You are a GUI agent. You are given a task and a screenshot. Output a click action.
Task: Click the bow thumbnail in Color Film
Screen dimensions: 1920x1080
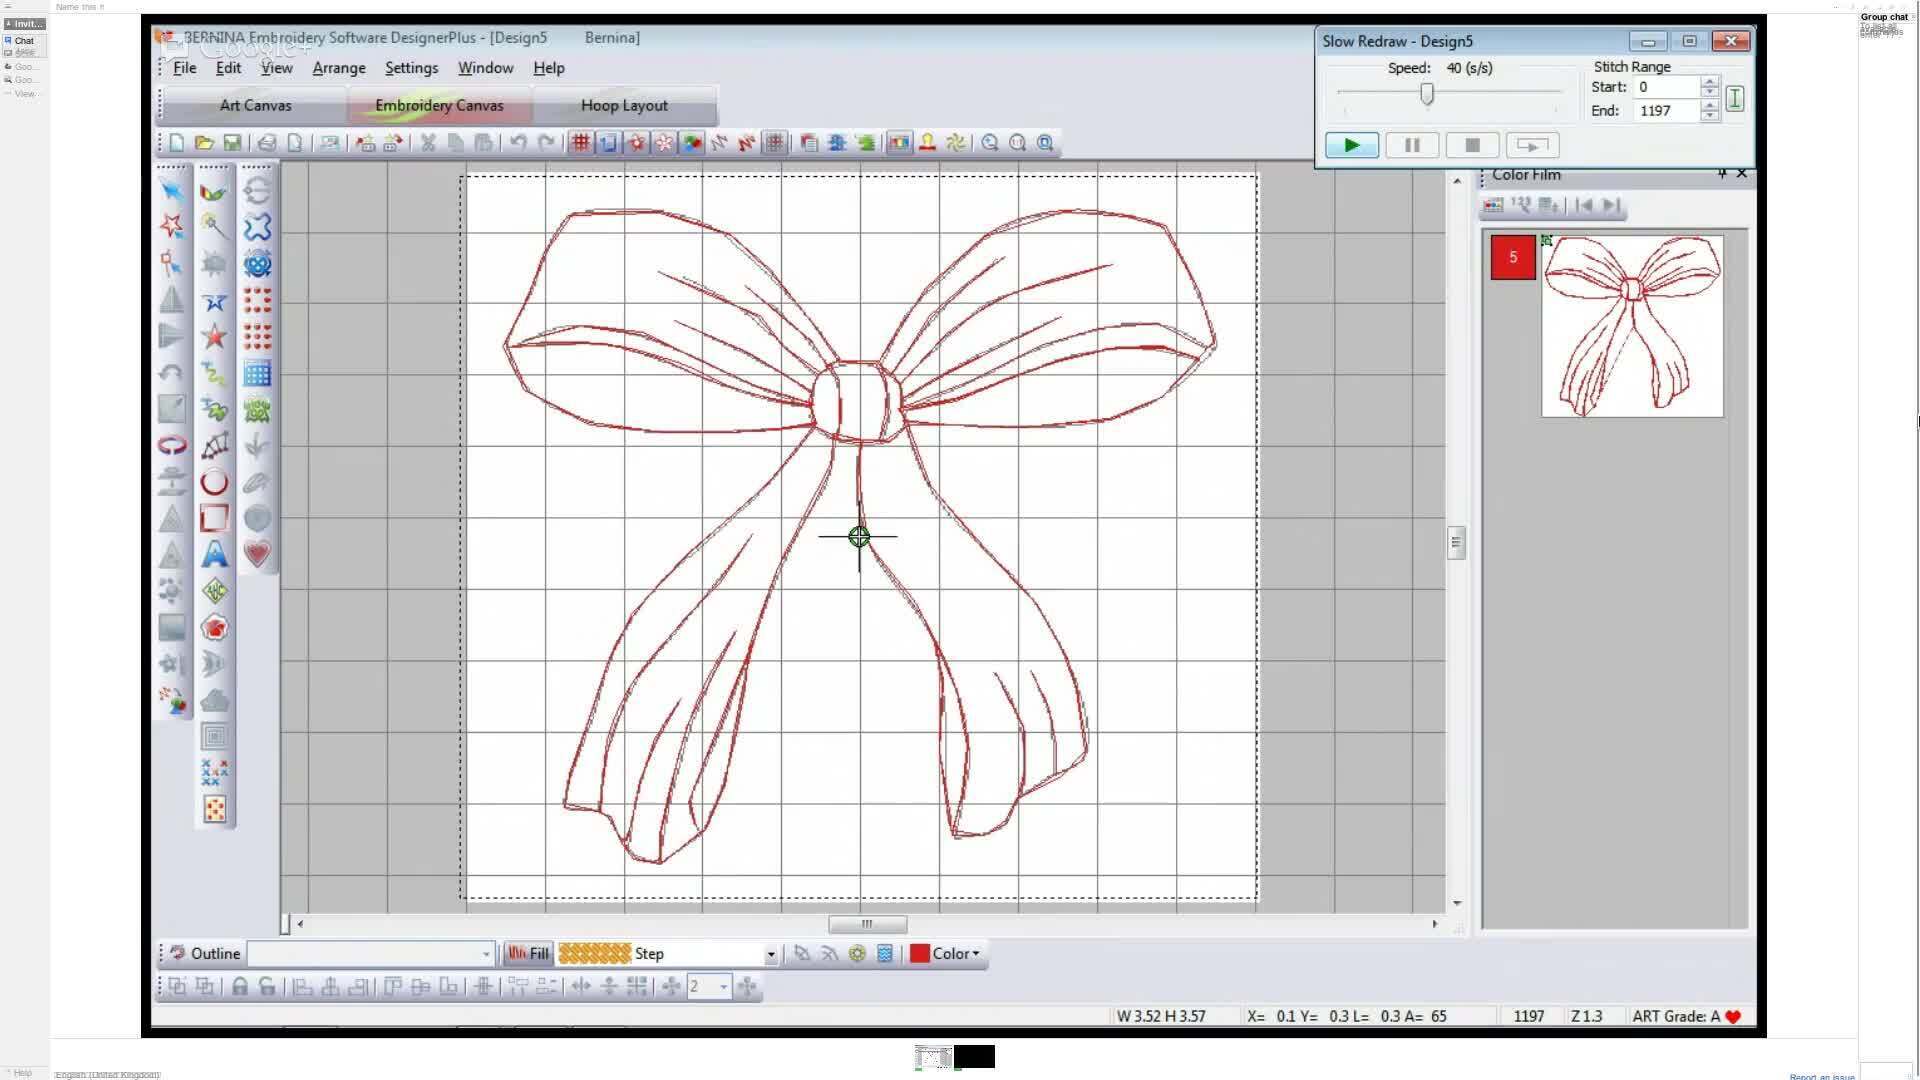(x=1632, y=327)
